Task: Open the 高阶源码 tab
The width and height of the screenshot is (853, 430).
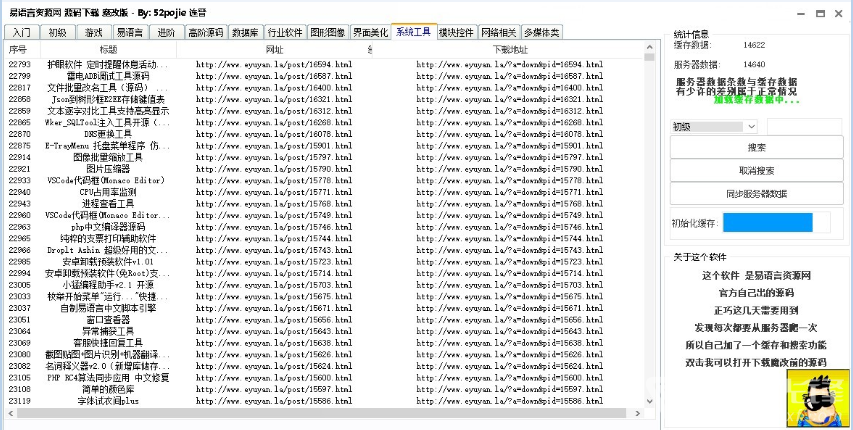Action: [x=206, y=33]
